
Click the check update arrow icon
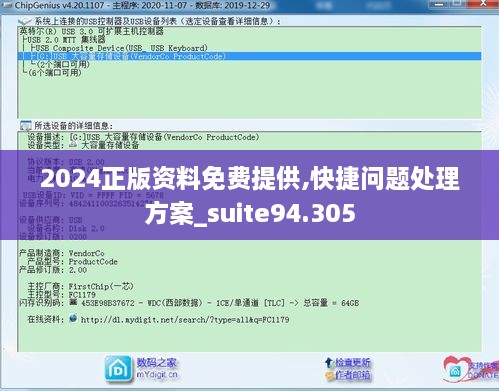(x=329, y=363)
